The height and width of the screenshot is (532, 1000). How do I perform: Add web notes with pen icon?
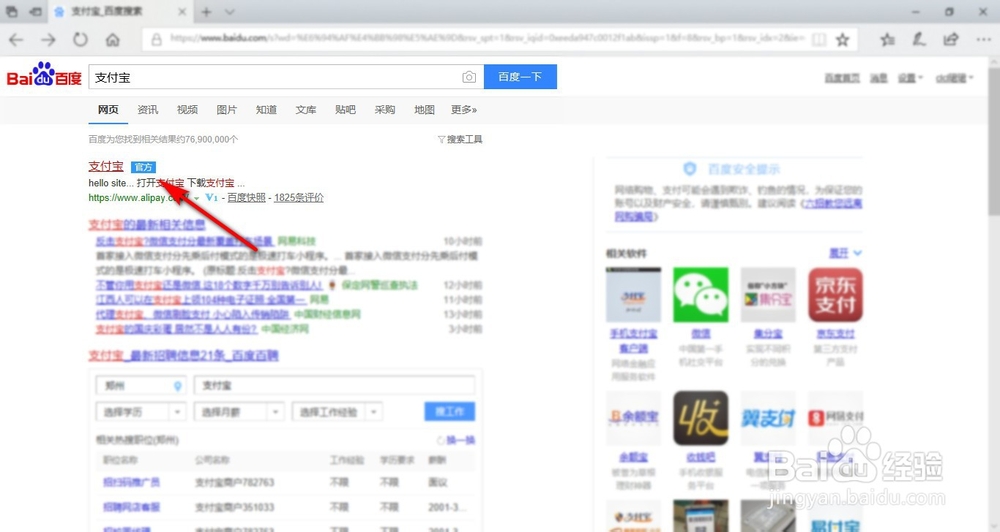point(919,40)
